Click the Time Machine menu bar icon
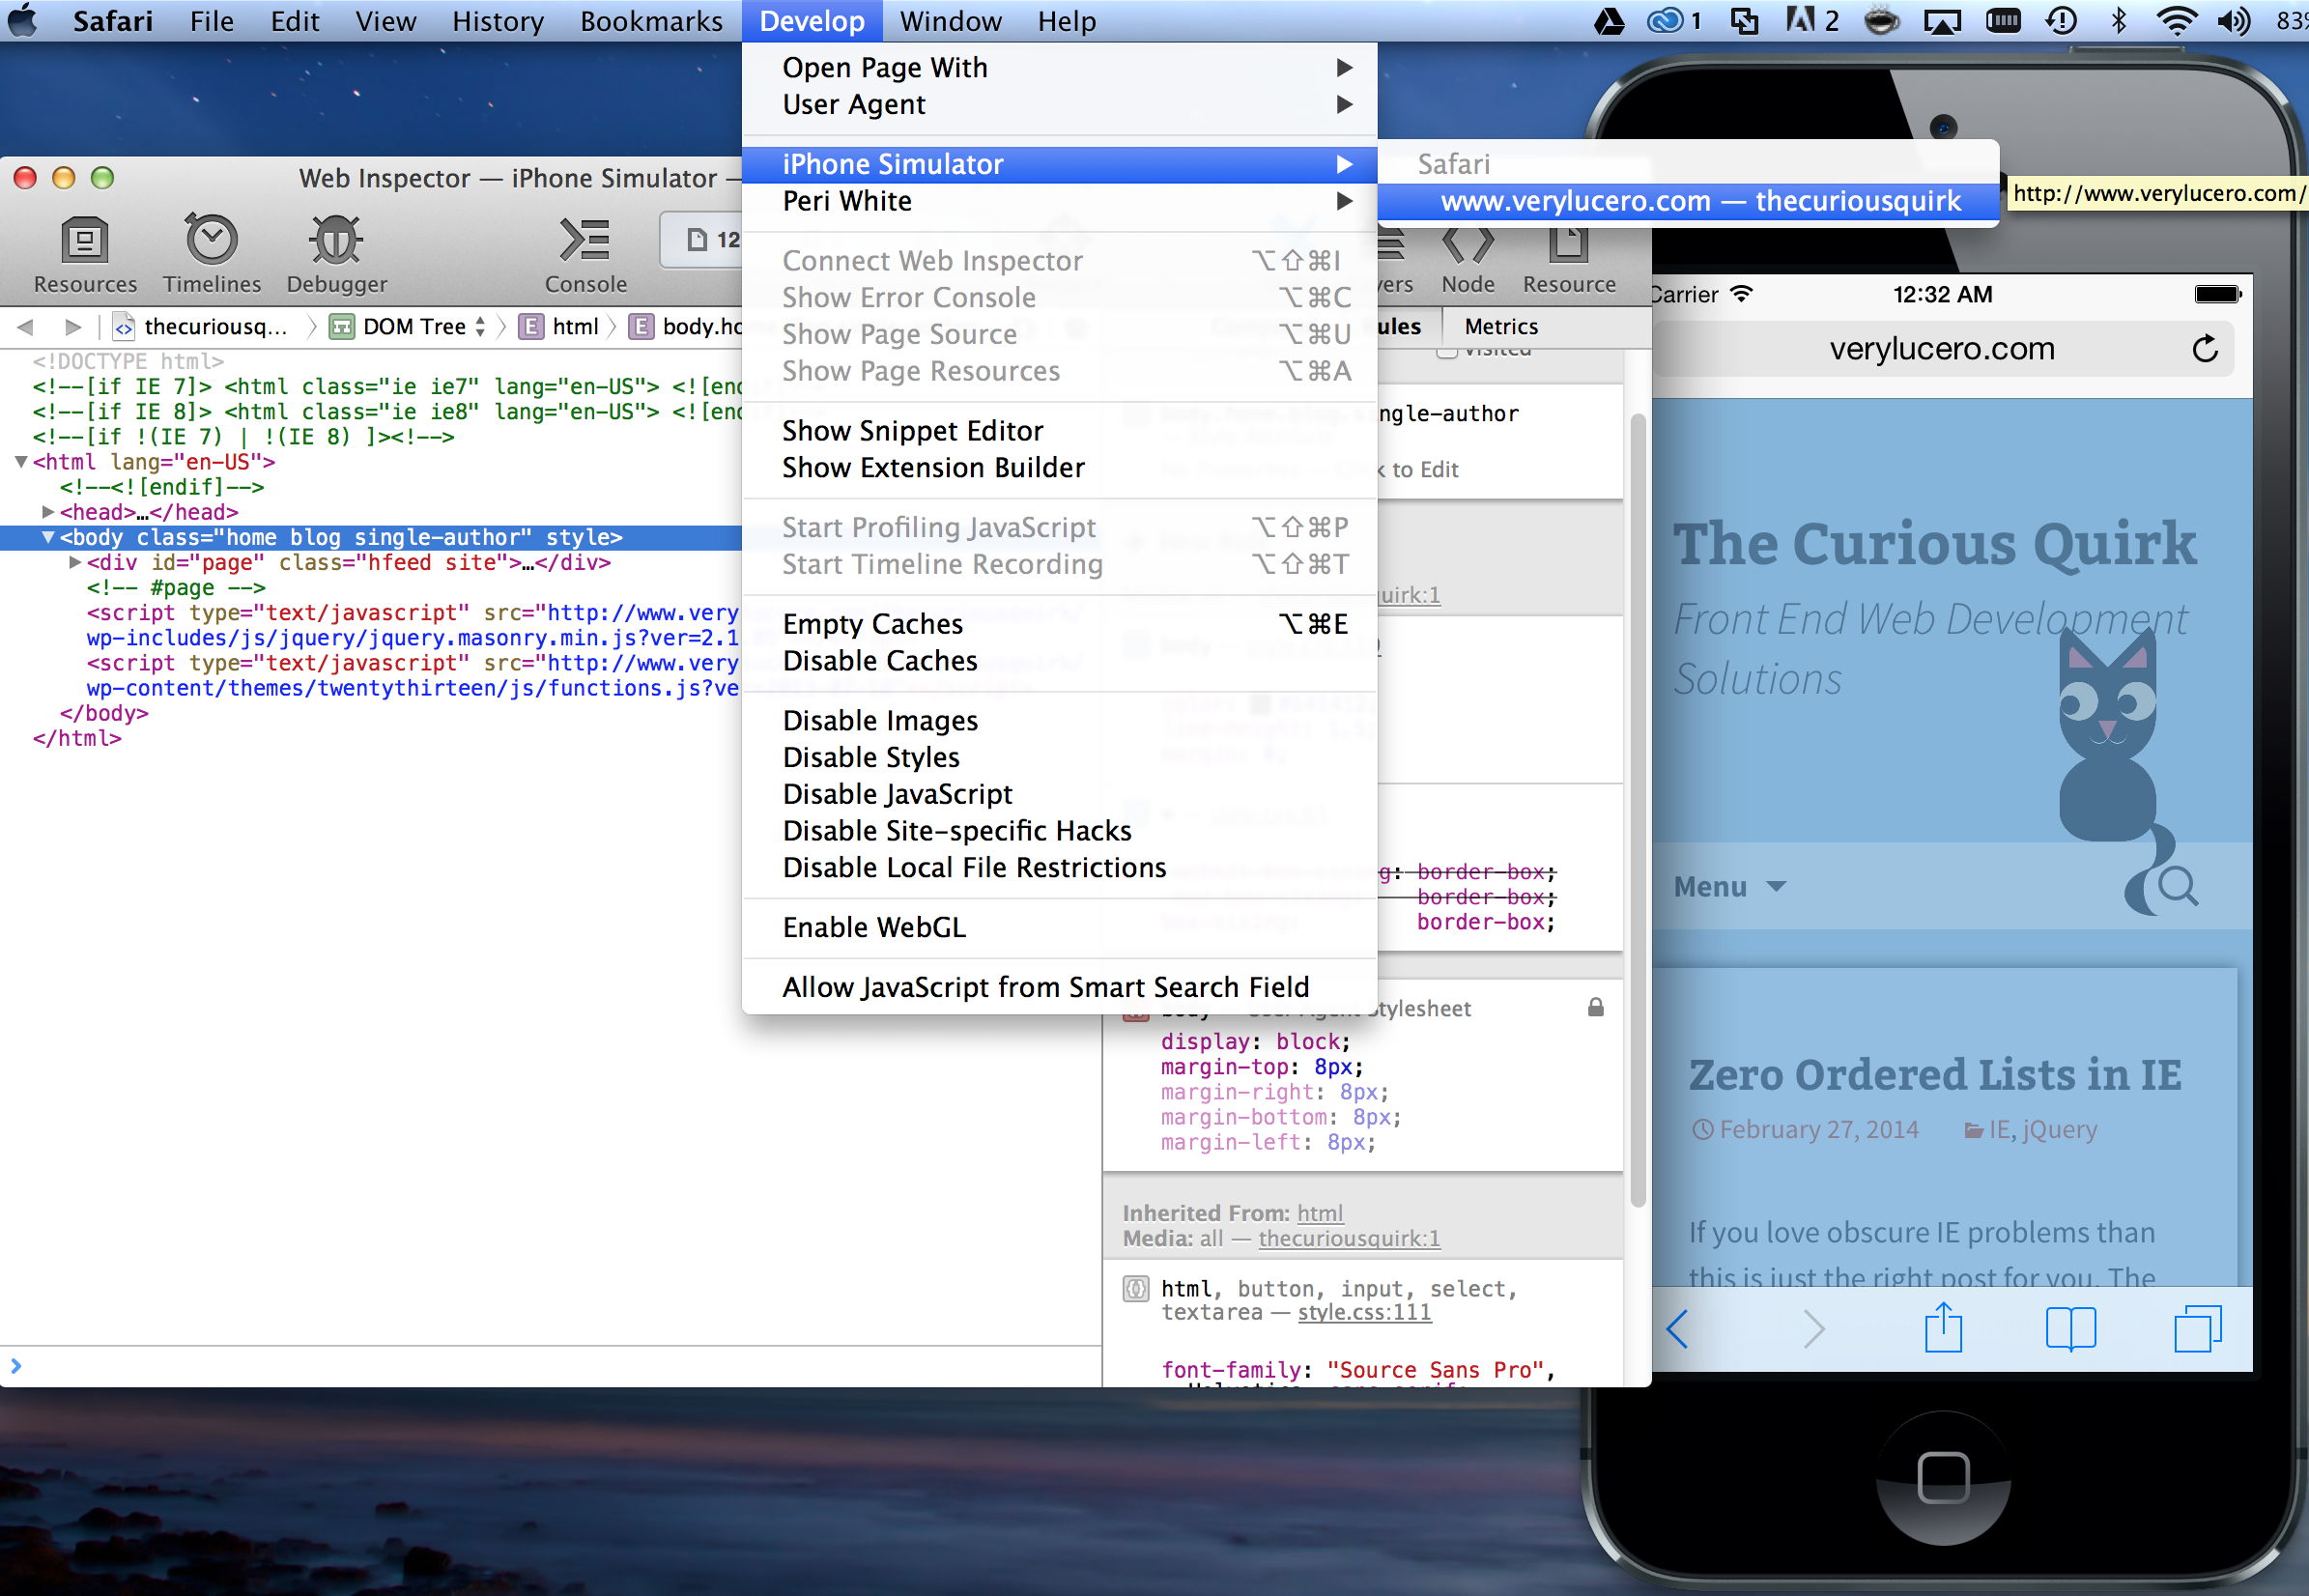 (x=2061, y=20)
